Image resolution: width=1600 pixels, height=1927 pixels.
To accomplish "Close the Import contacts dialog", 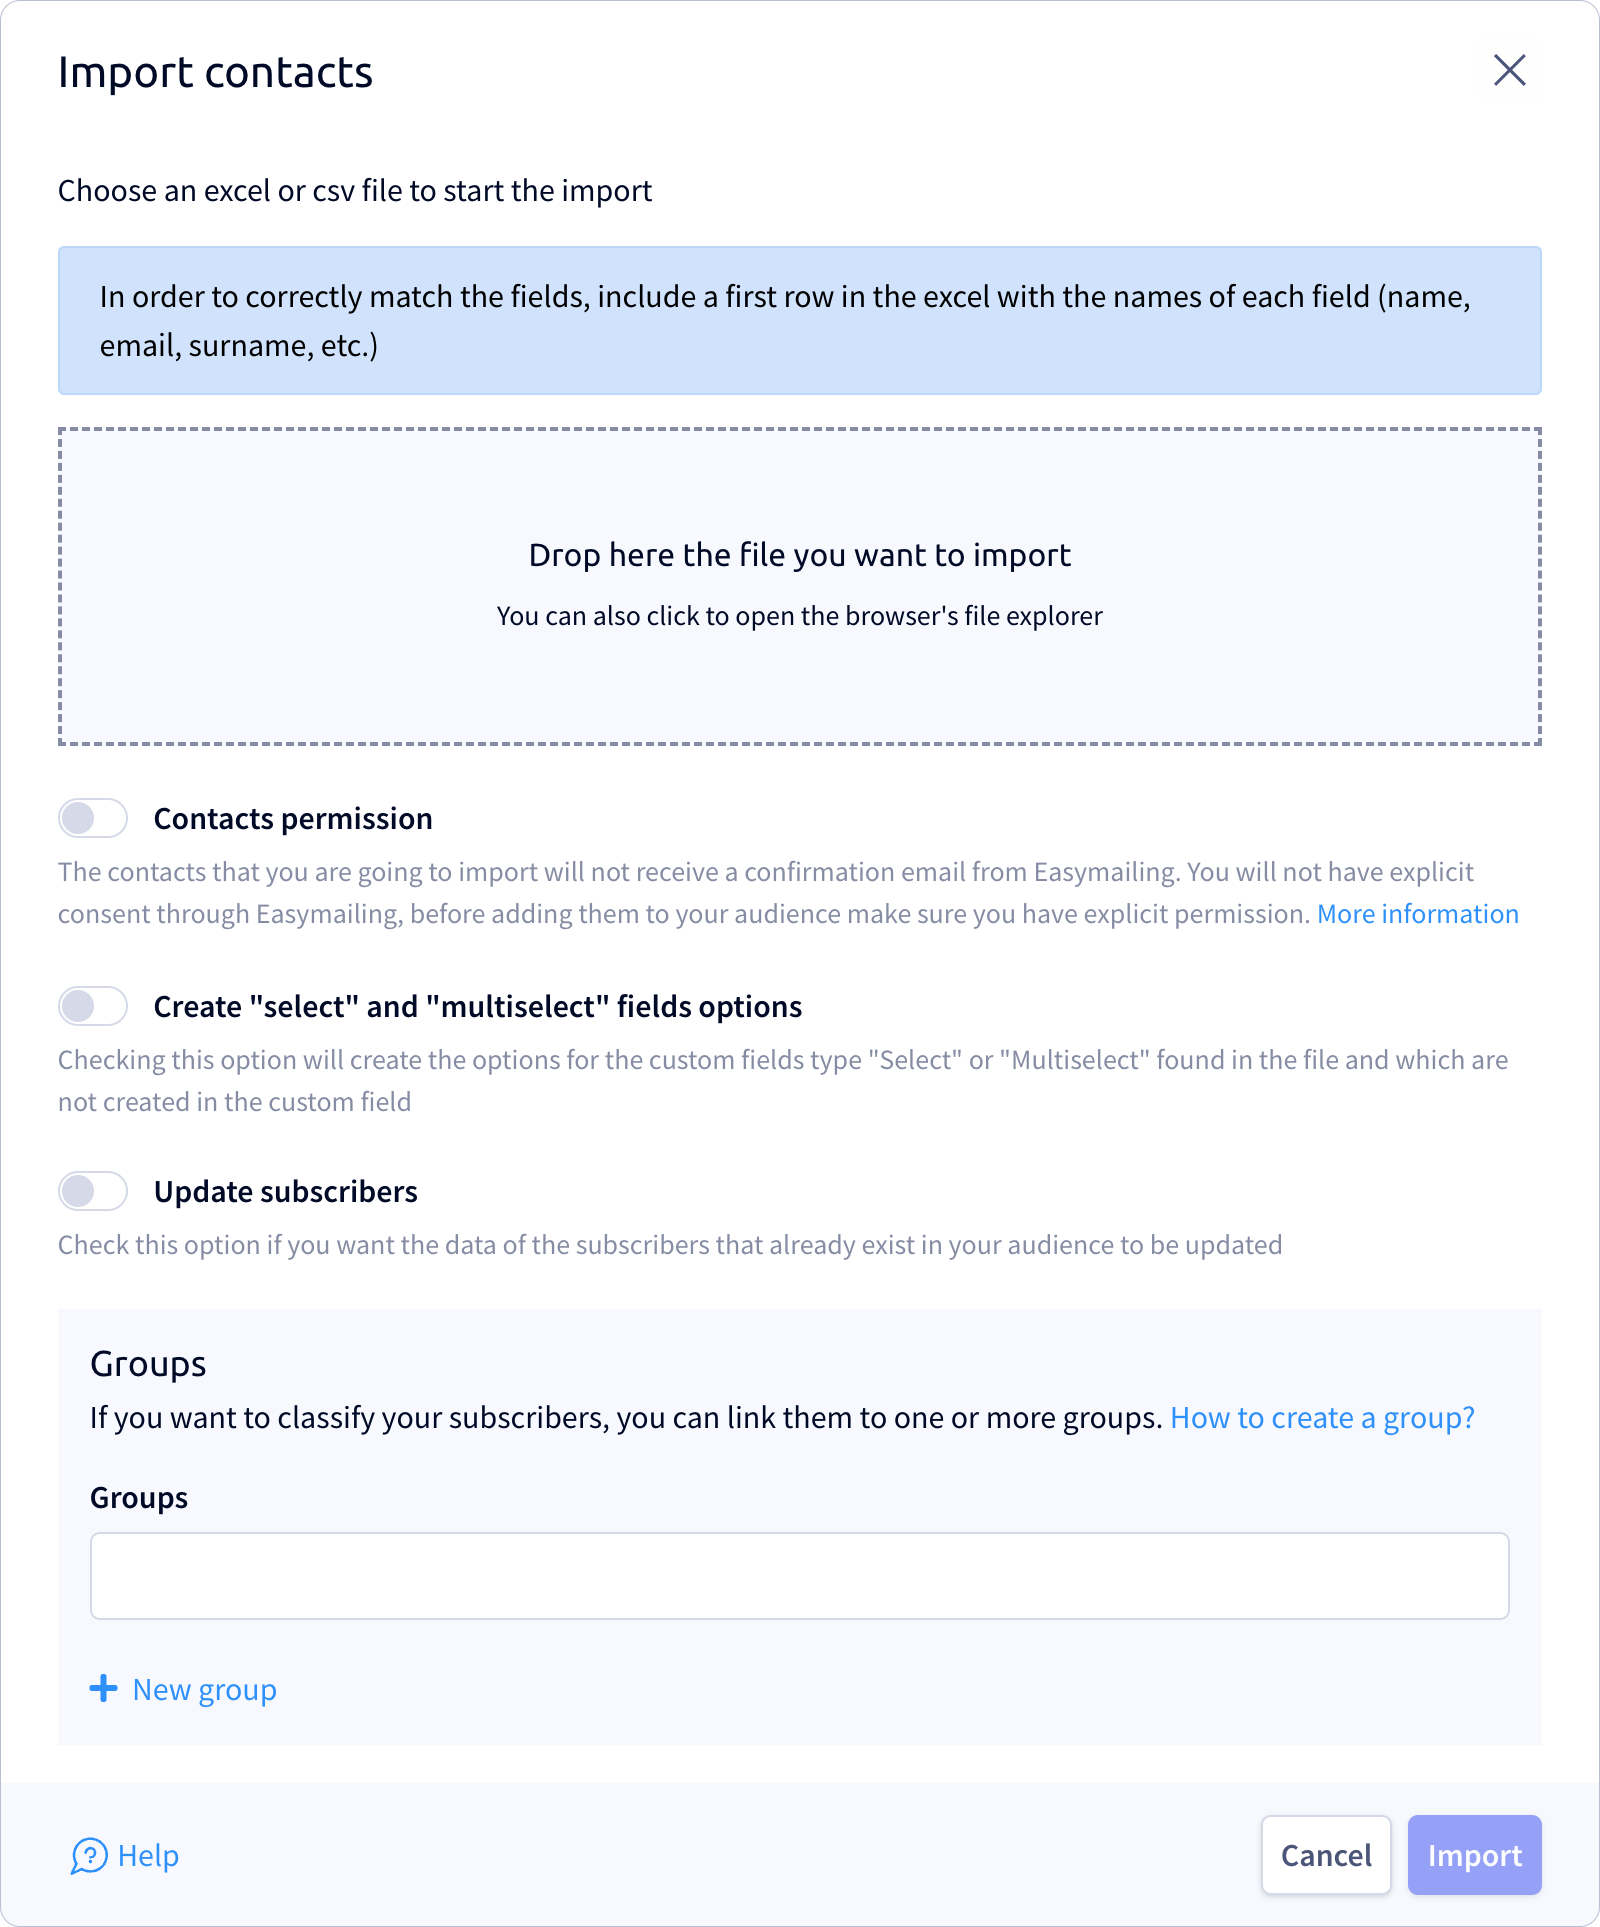I will 1509,71.
